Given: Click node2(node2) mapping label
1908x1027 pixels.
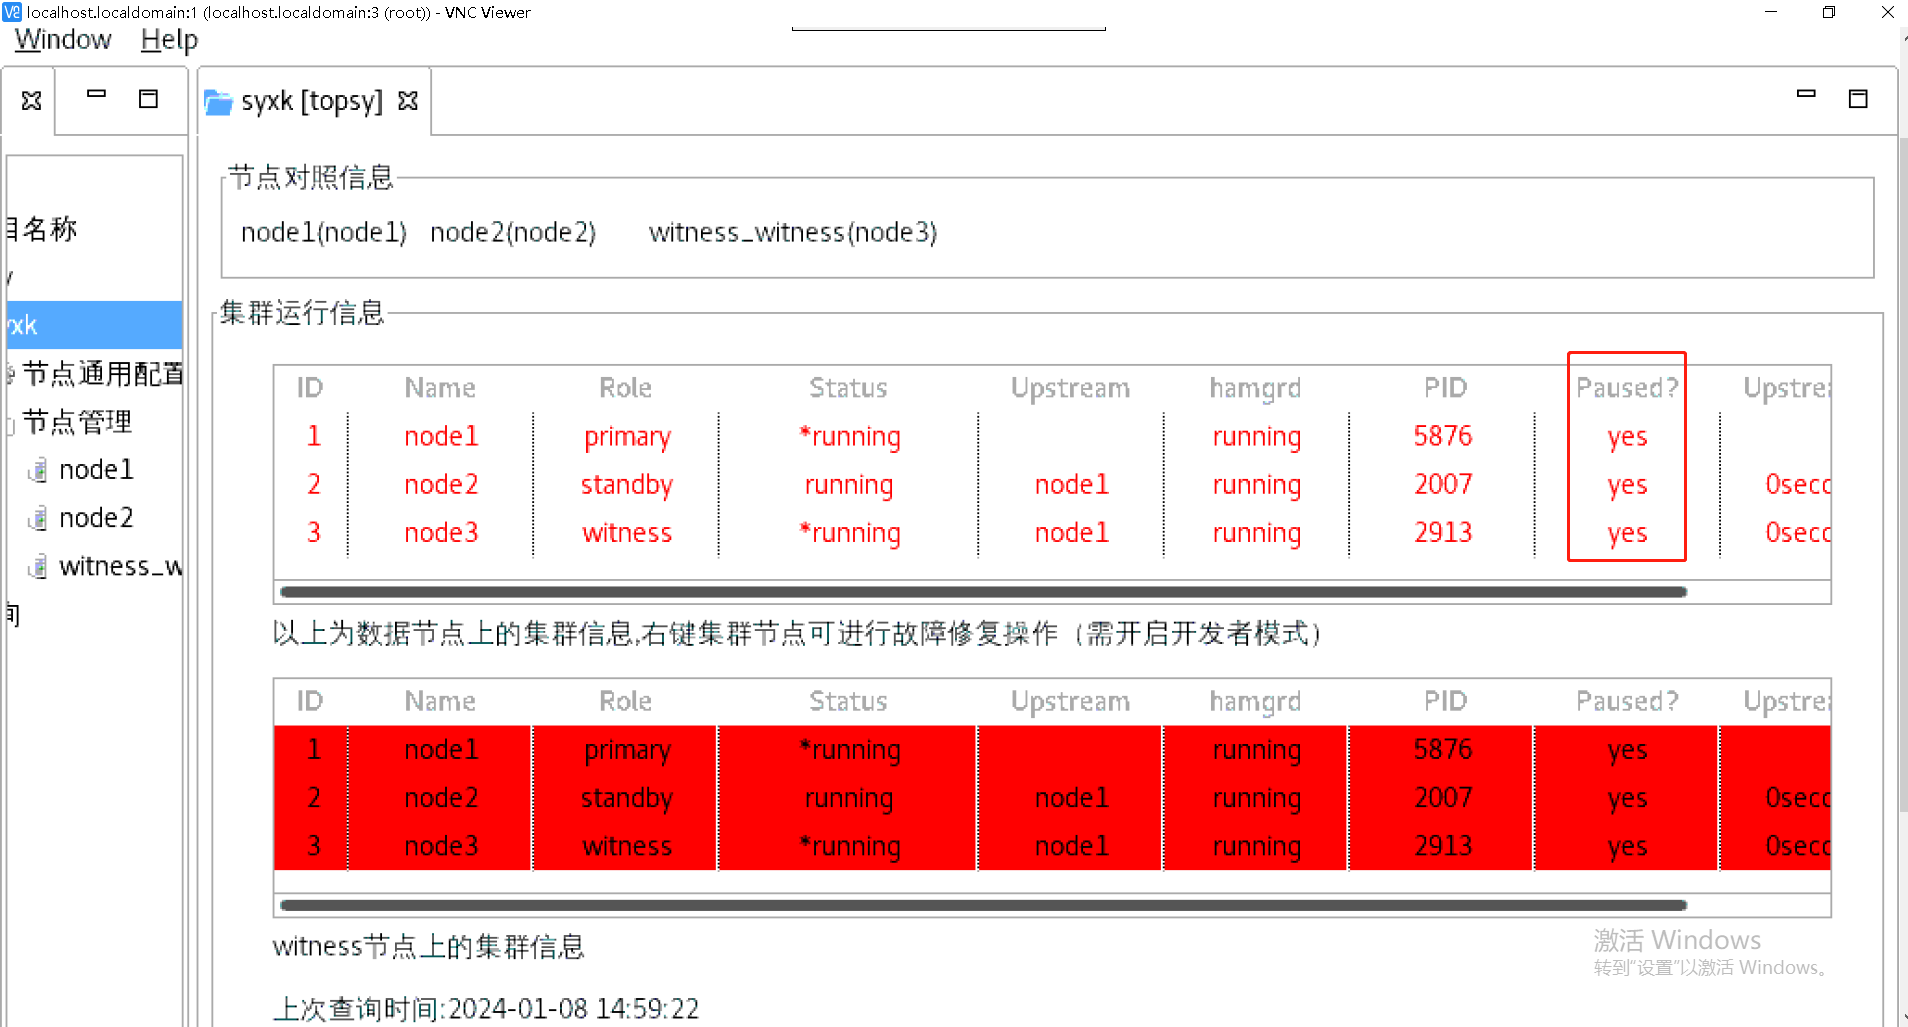Looking at the screenshot, I should pyautogui.click(x=513, y=232).
